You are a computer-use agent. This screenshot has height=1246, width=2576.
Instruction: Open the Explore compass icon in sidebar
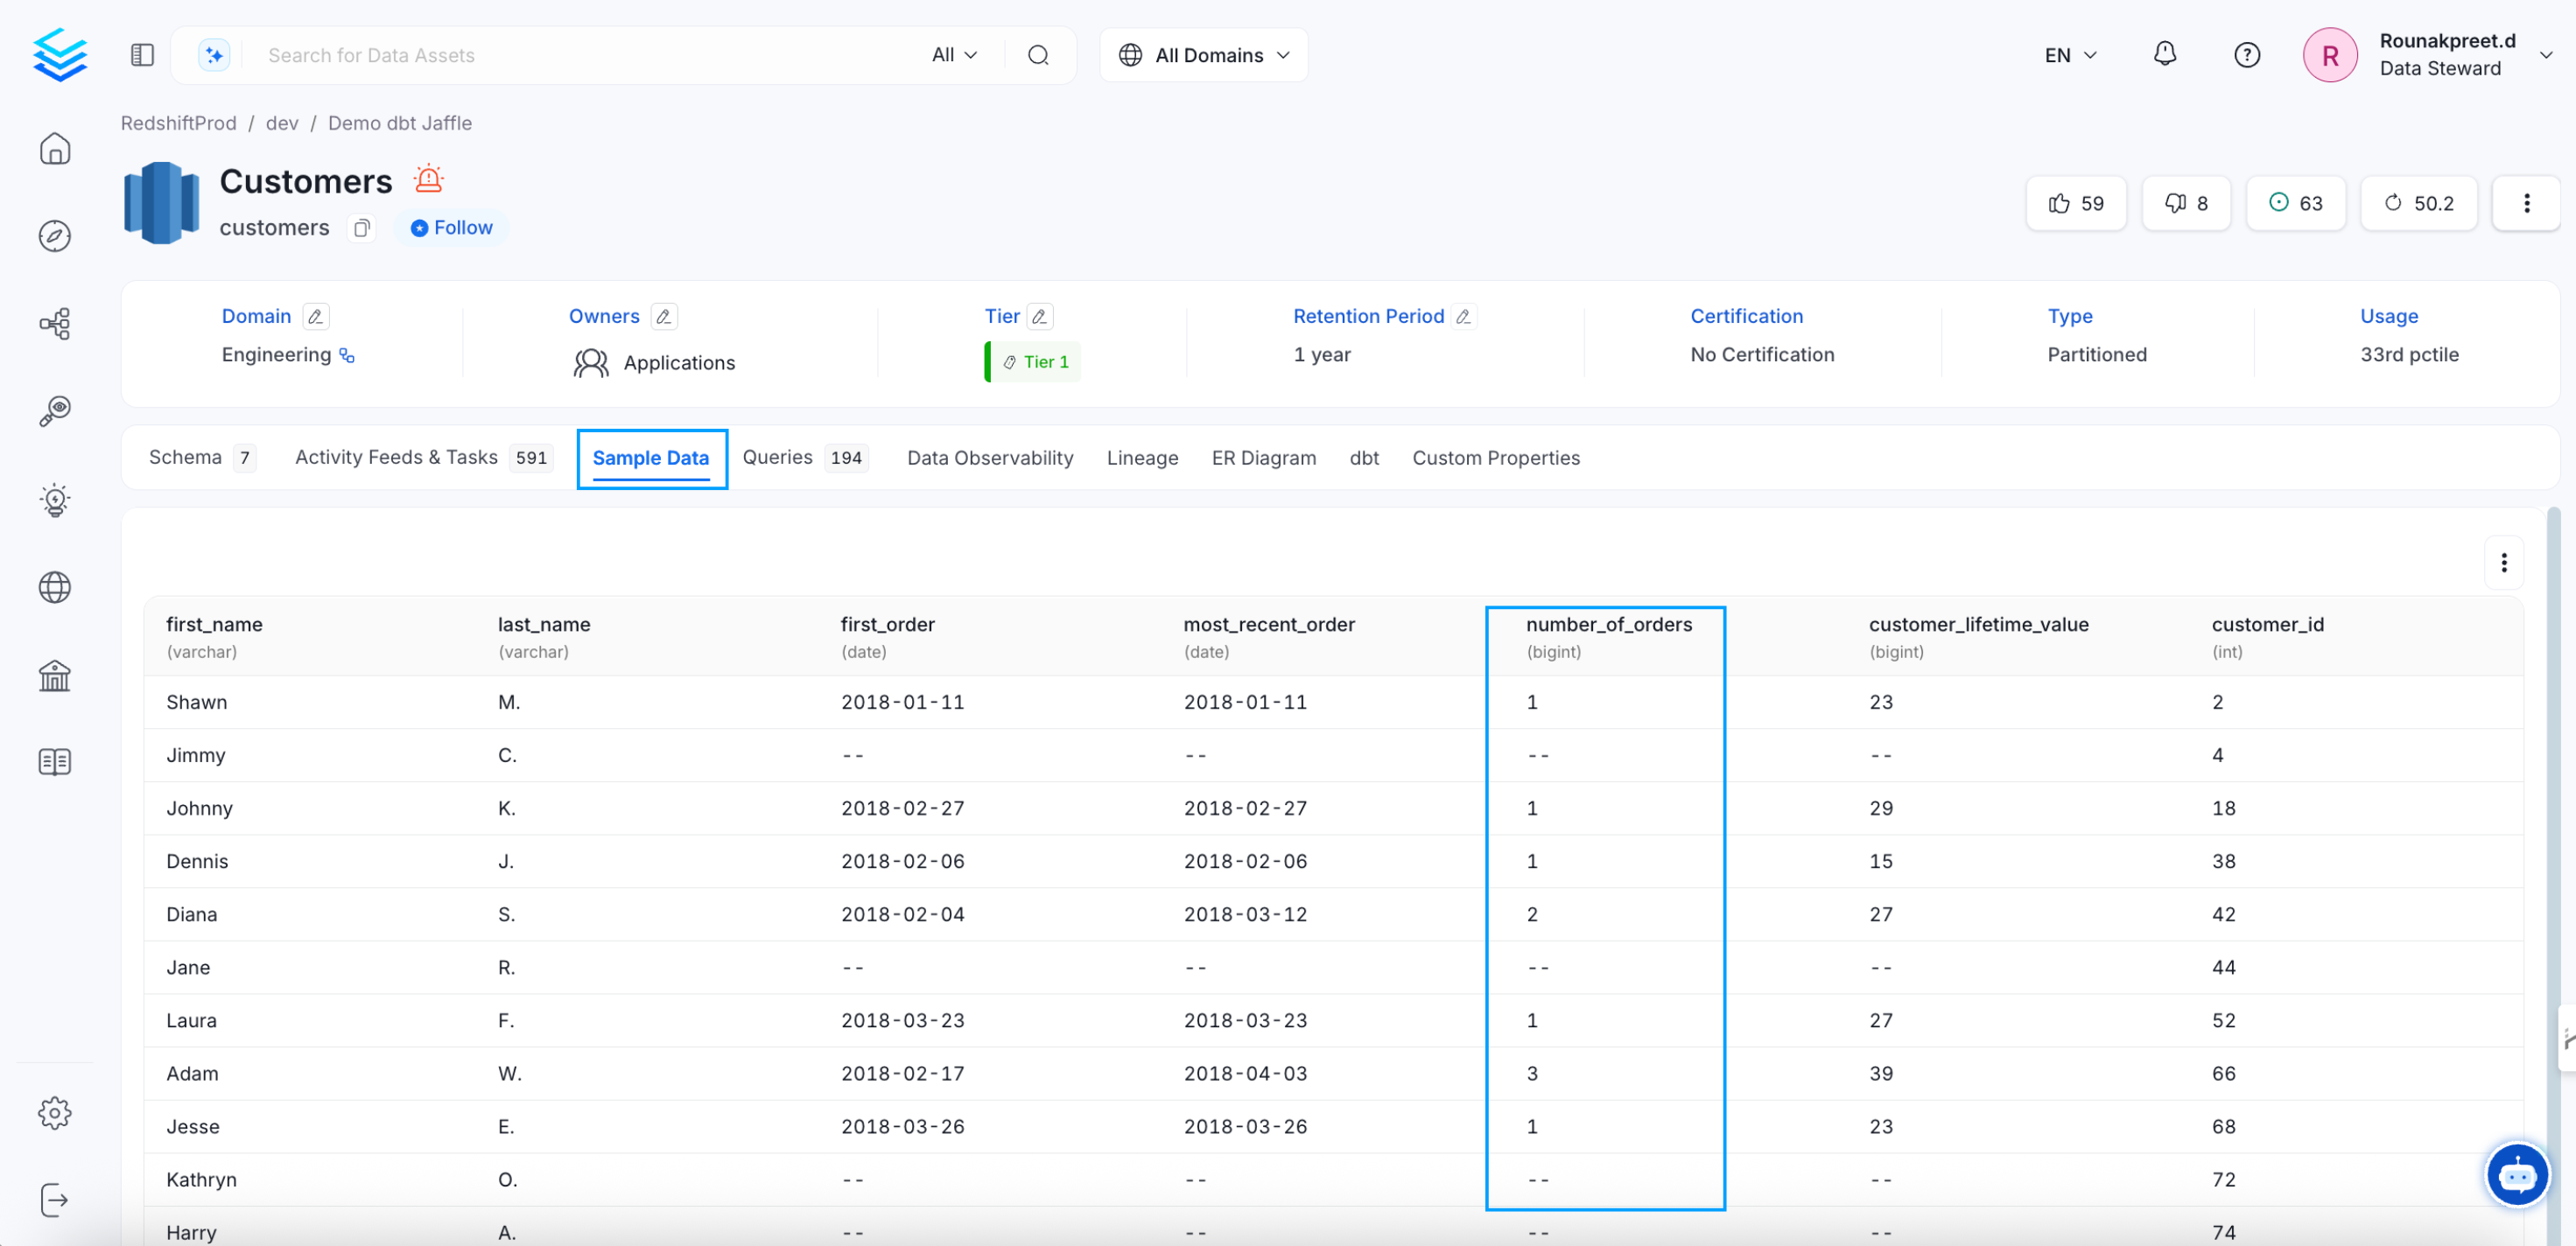point(55,236)
